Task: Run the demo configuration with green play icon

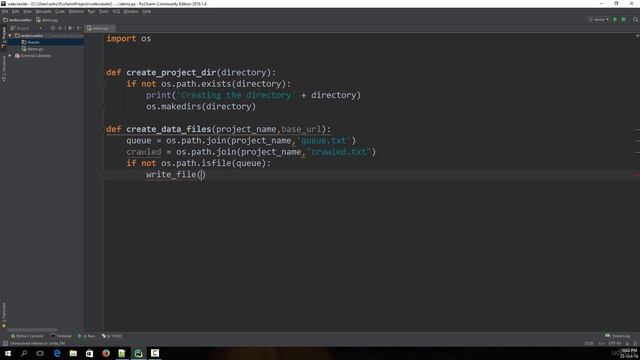Action: (615, 20)
